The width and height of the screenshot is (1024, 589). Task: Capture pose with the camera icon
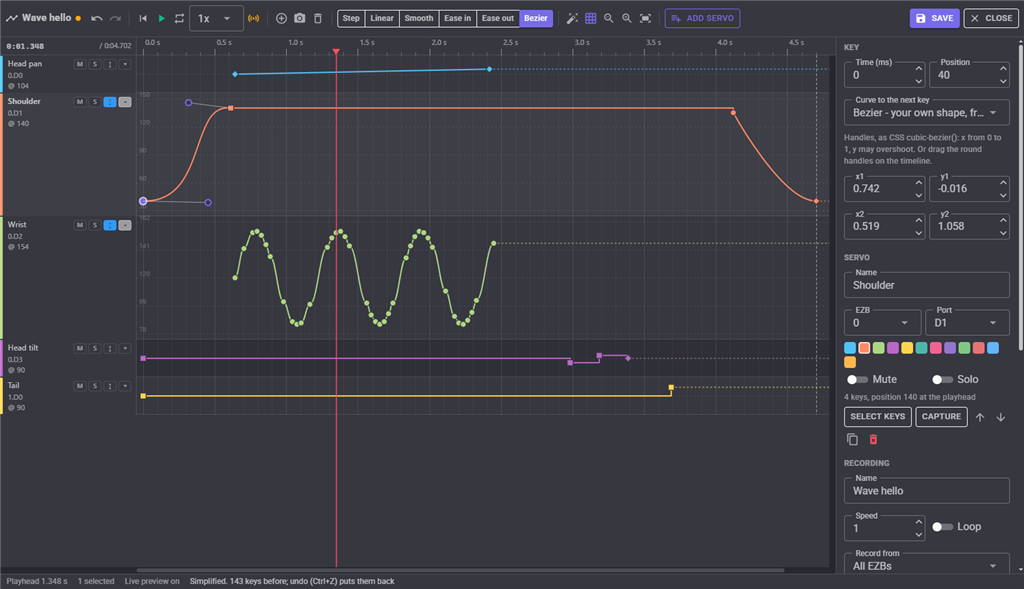299,18
